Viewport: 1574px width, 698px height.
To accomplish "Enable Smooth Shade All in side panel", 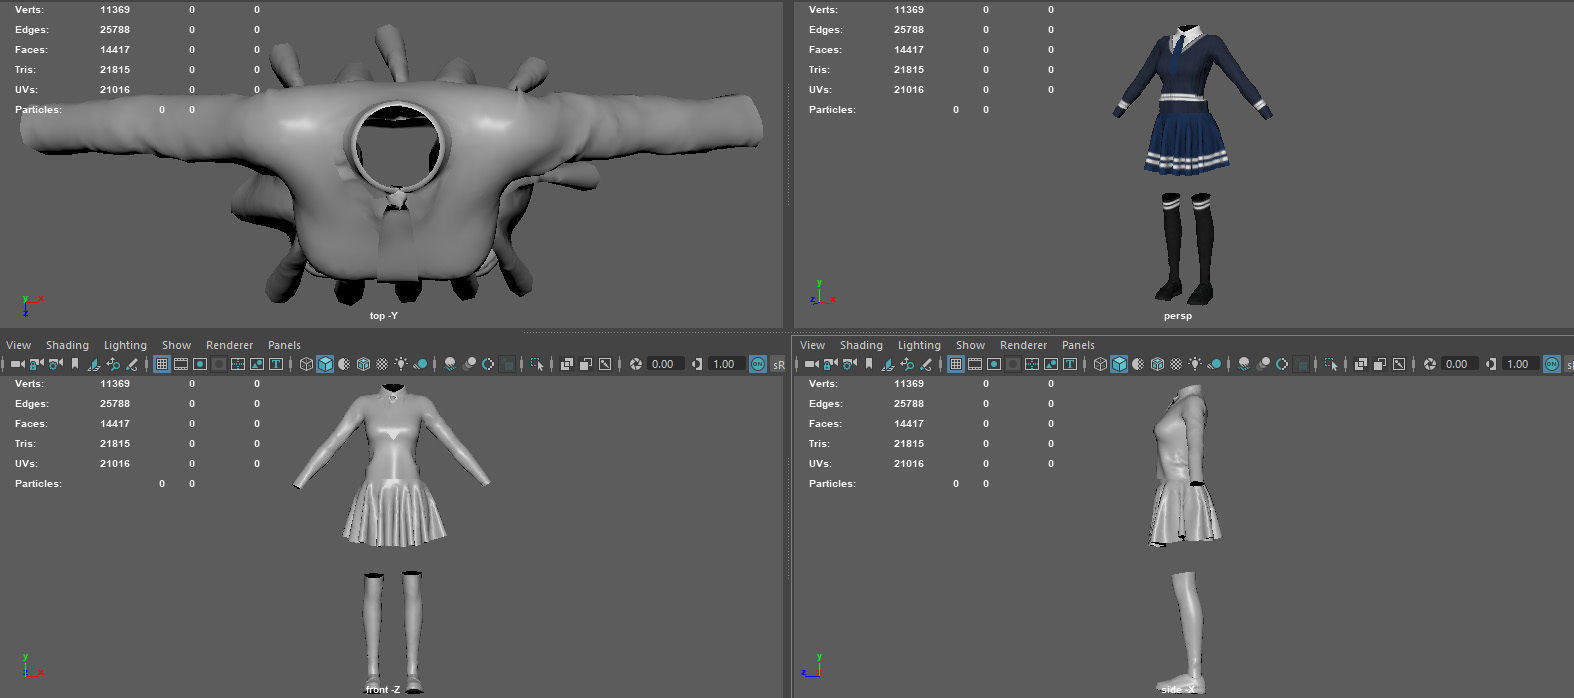I will point(1119,364).
